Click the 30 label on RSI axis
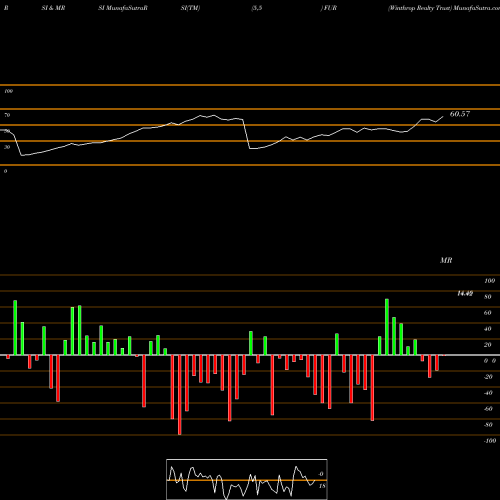 7,147
